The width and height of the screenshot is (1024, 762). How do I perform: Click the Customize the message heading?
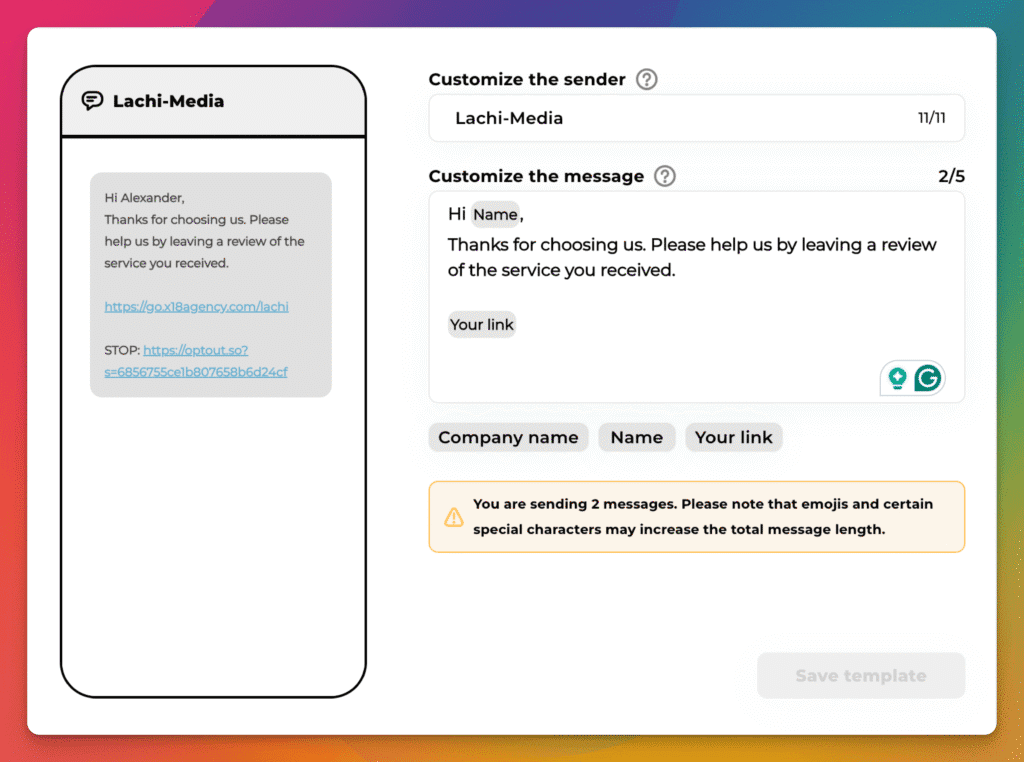pos(536,176)
